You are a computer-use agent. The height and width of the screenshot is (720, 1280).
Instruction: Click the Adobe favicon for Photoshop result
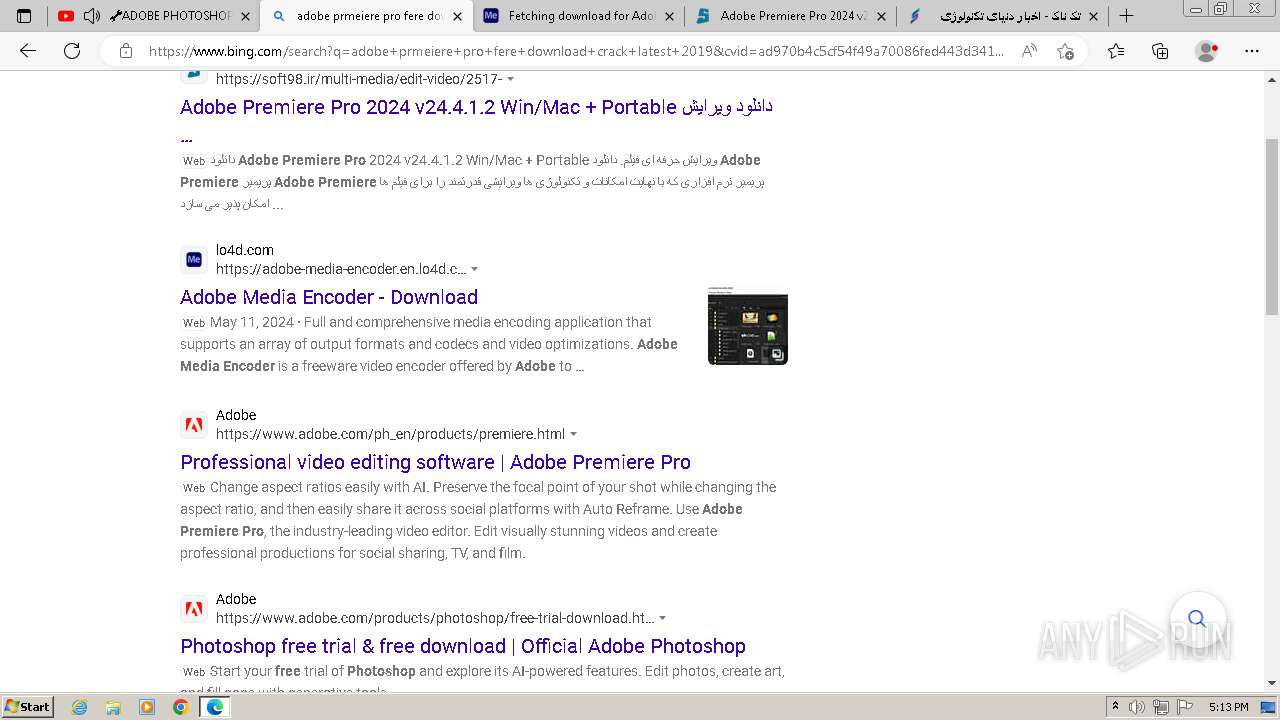(x=194, y=609)
